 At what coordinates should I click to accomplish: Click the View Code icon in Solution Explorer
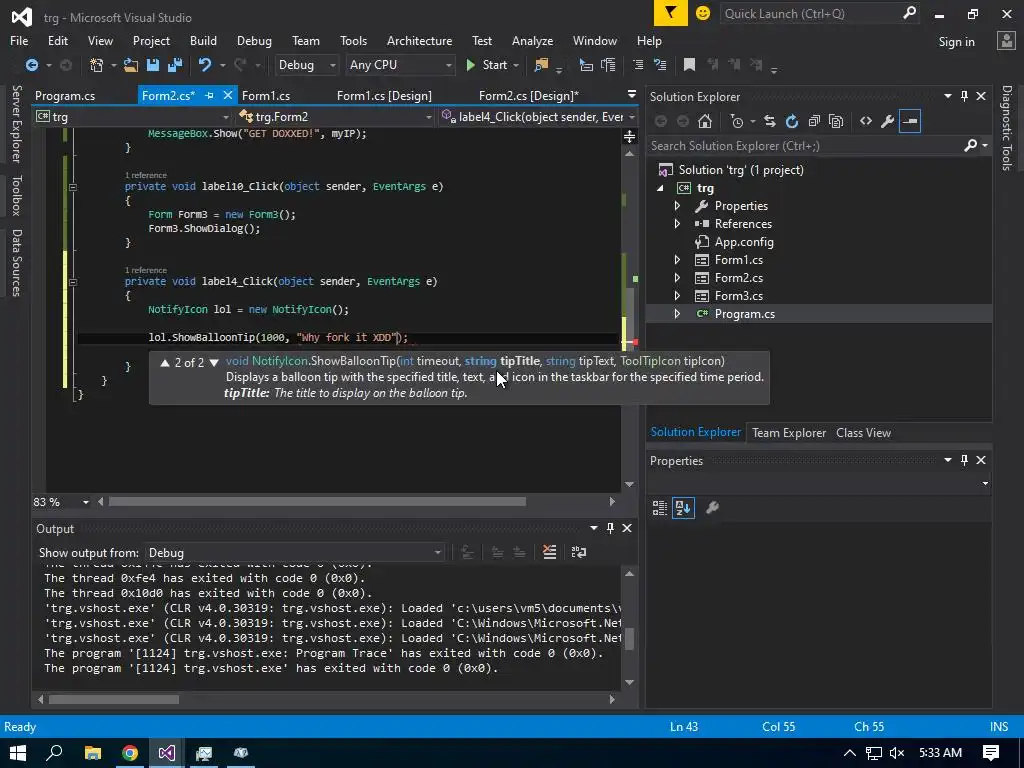pyautogui.click(x=866, y=121)
